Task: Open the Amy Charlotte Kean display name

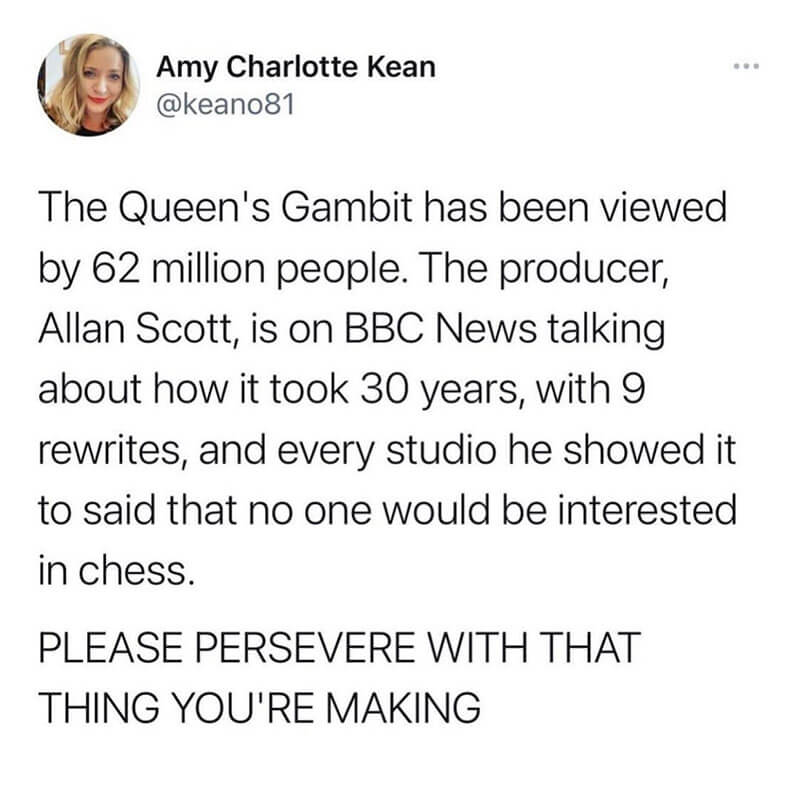Action: click(x=296, y=67)
